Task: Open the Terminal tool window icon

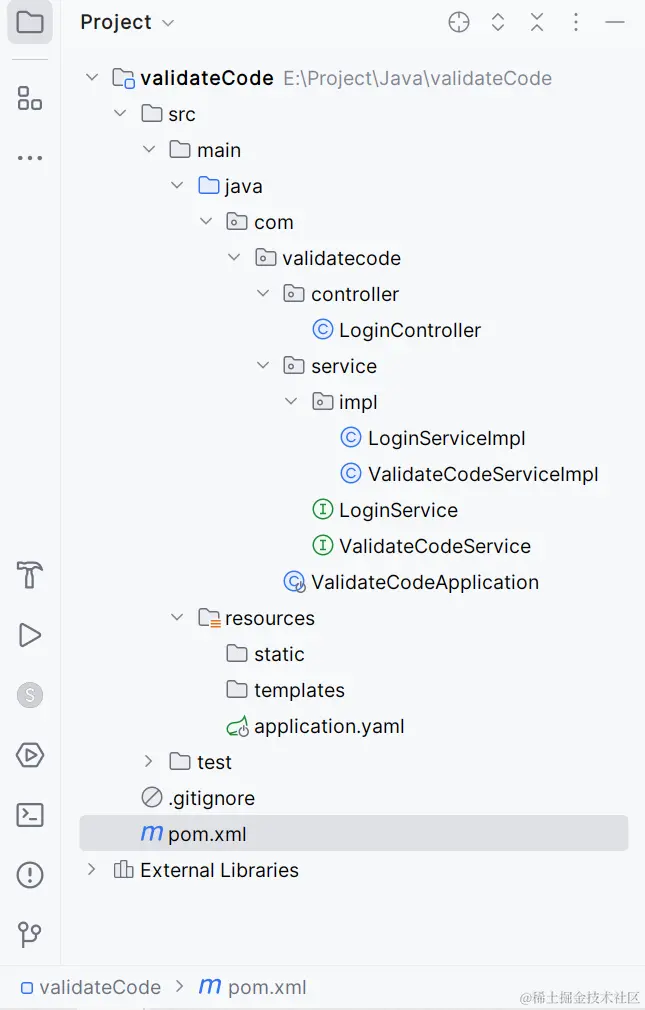Action: (x=30, y=815)
